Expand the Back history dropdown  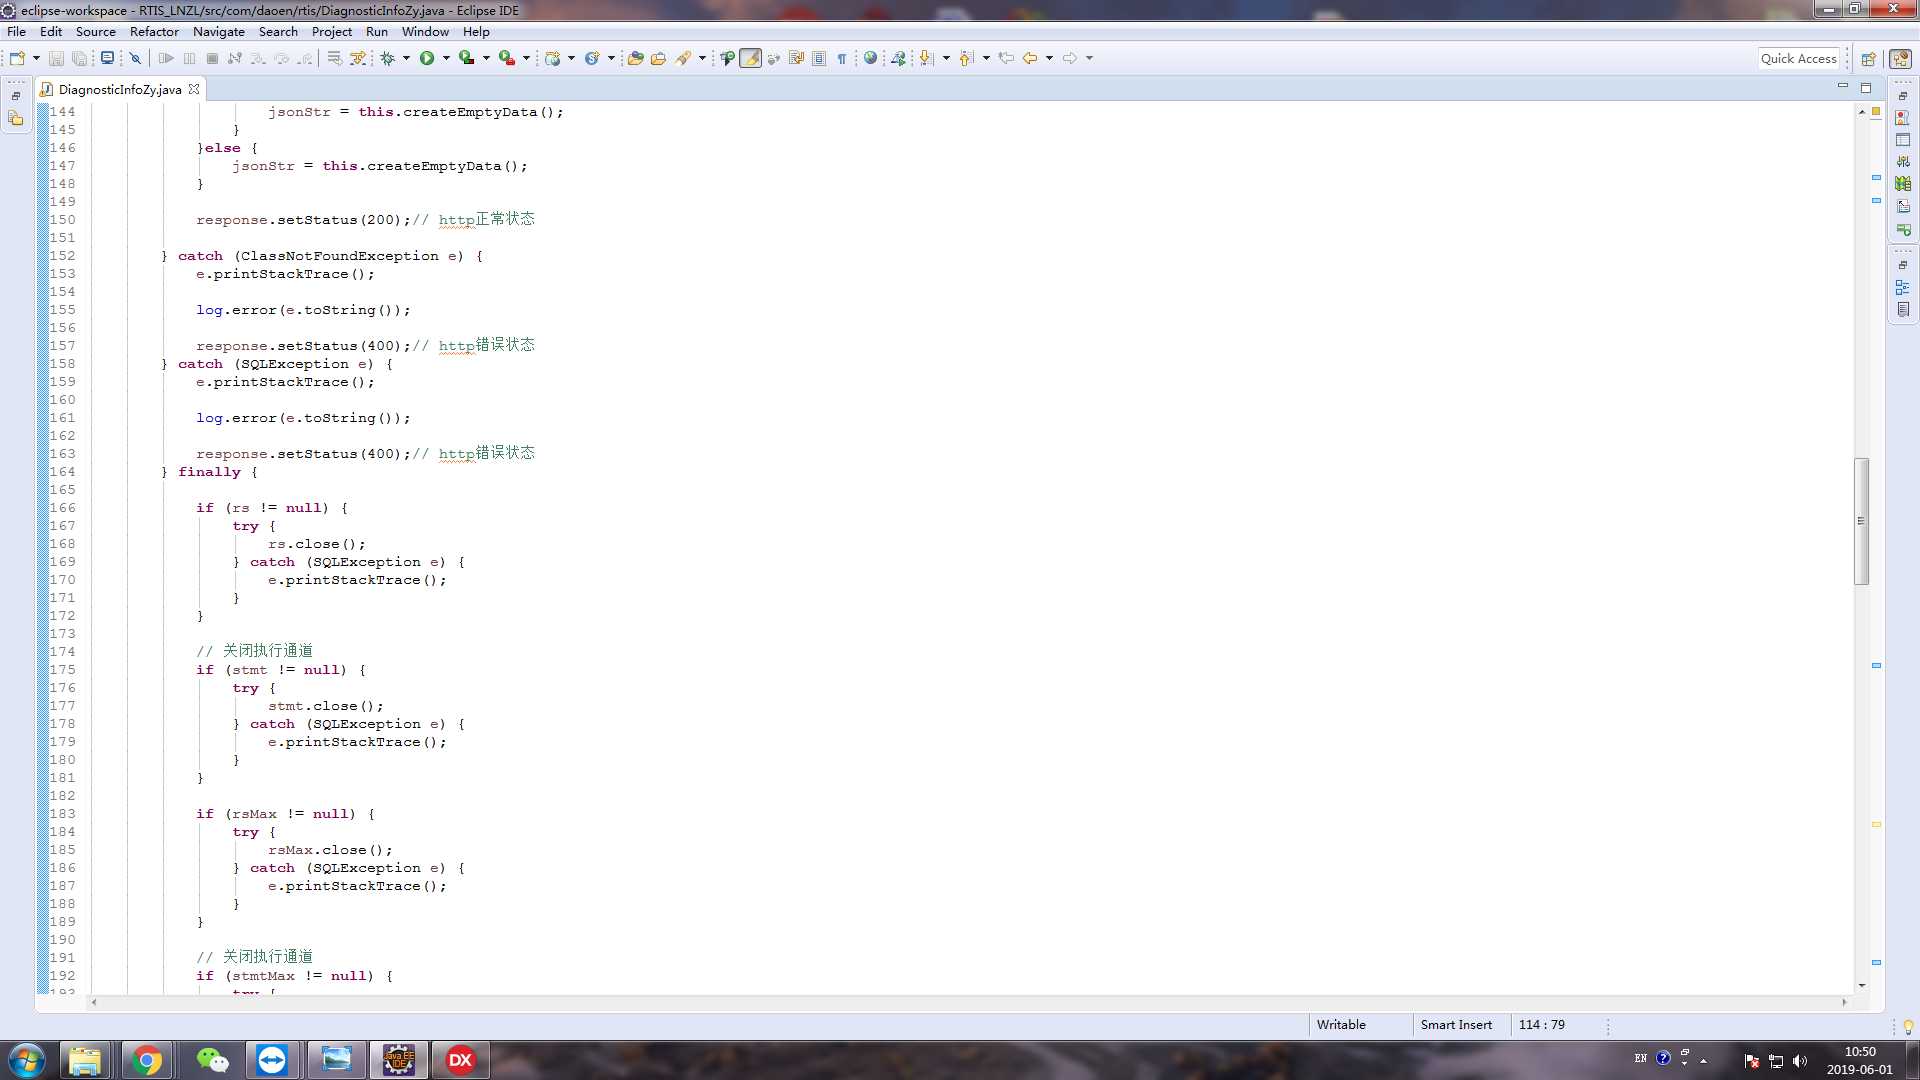tap(1049, 58)
